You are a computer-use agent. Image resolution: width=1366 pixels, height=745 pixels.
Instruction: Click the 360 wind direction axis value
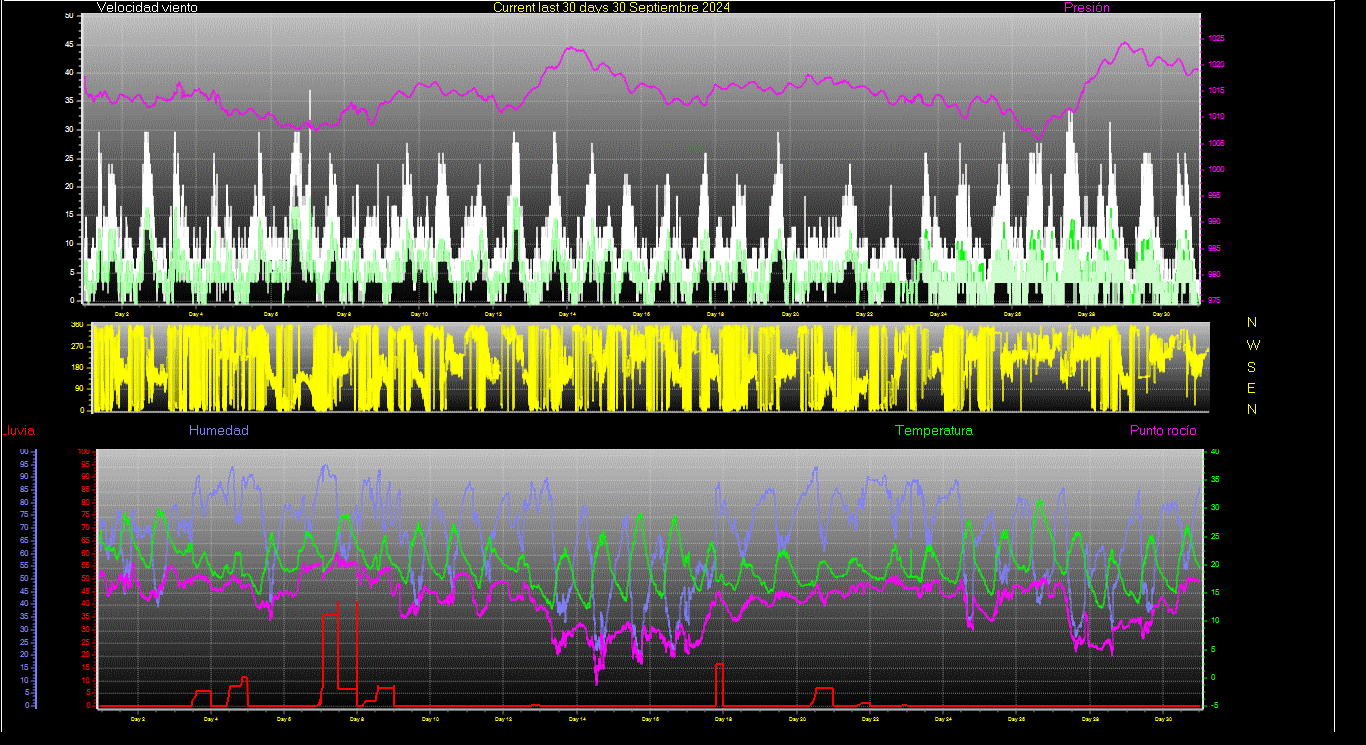[76, 325]
